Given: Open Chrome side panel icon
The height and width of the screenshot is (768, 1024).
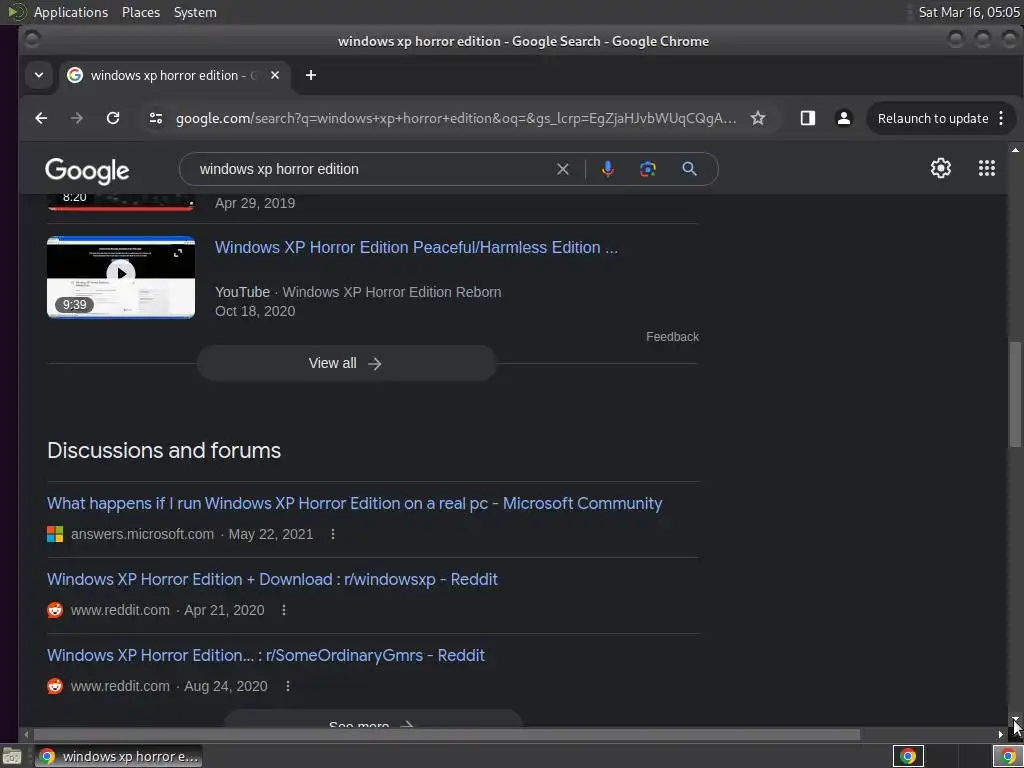Looking at the screenshot, I should click(808, 118).
